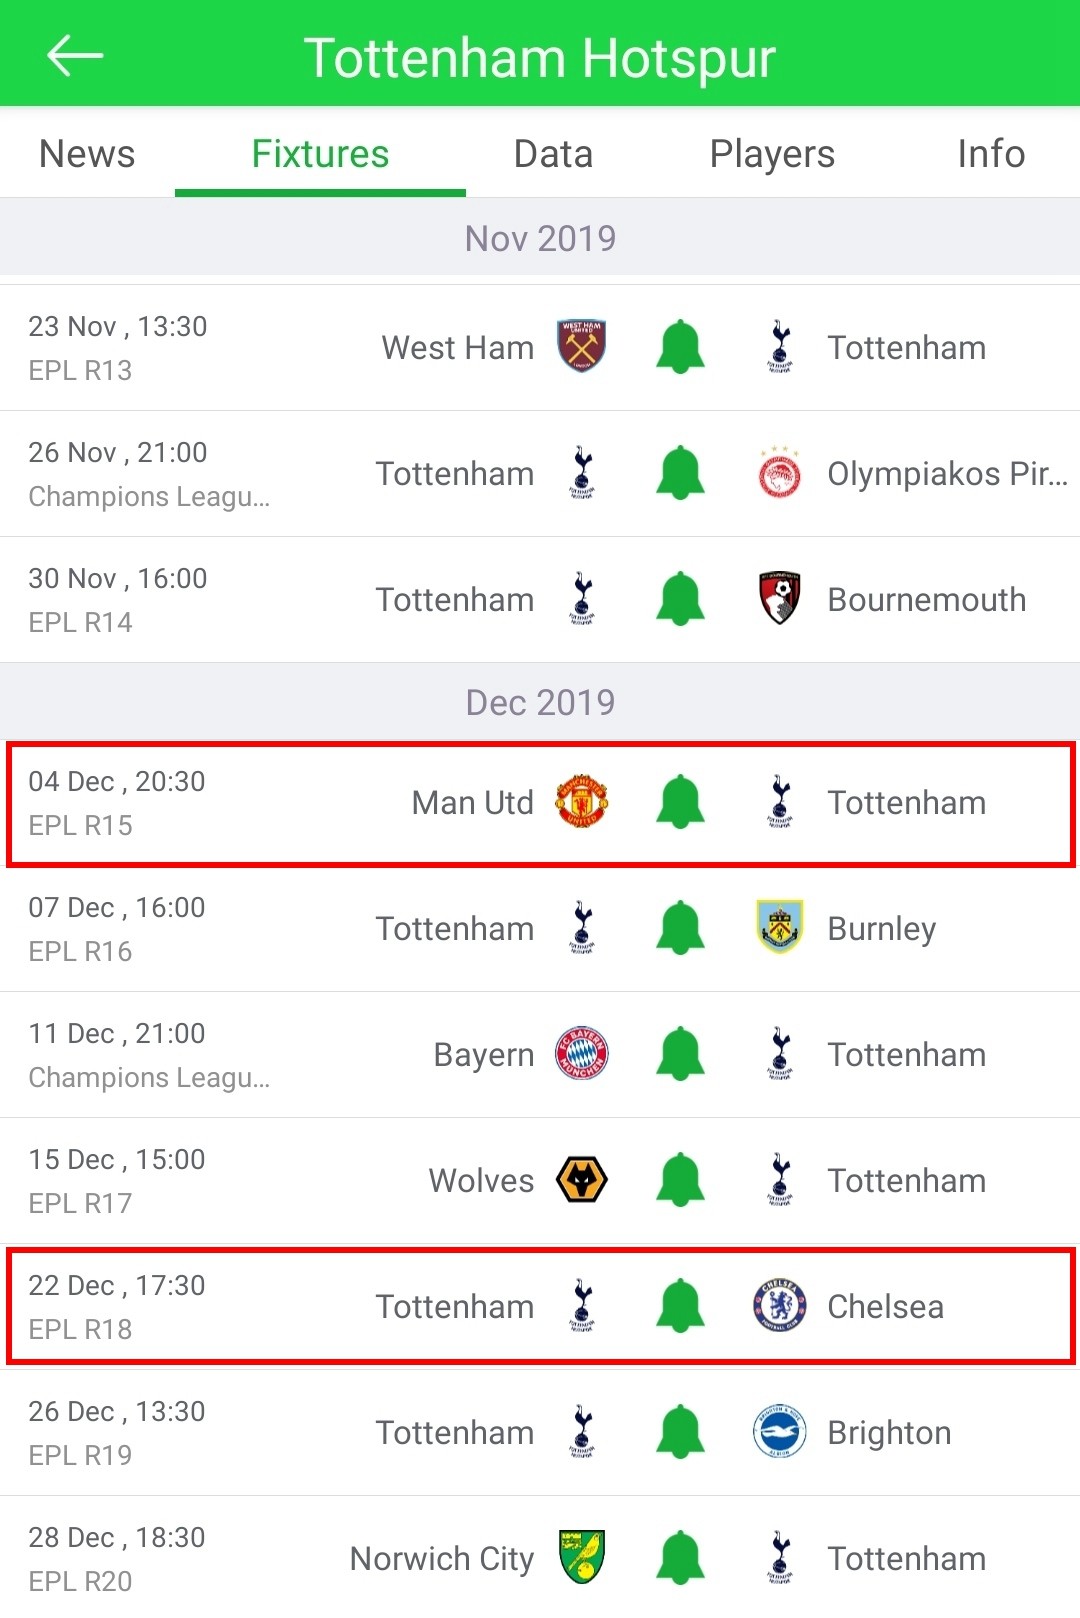Image resolution: width=1080 pixels, height=1618 pixels.
Task: Tap the Bournemouth club crest
Action: click(779, 598)
